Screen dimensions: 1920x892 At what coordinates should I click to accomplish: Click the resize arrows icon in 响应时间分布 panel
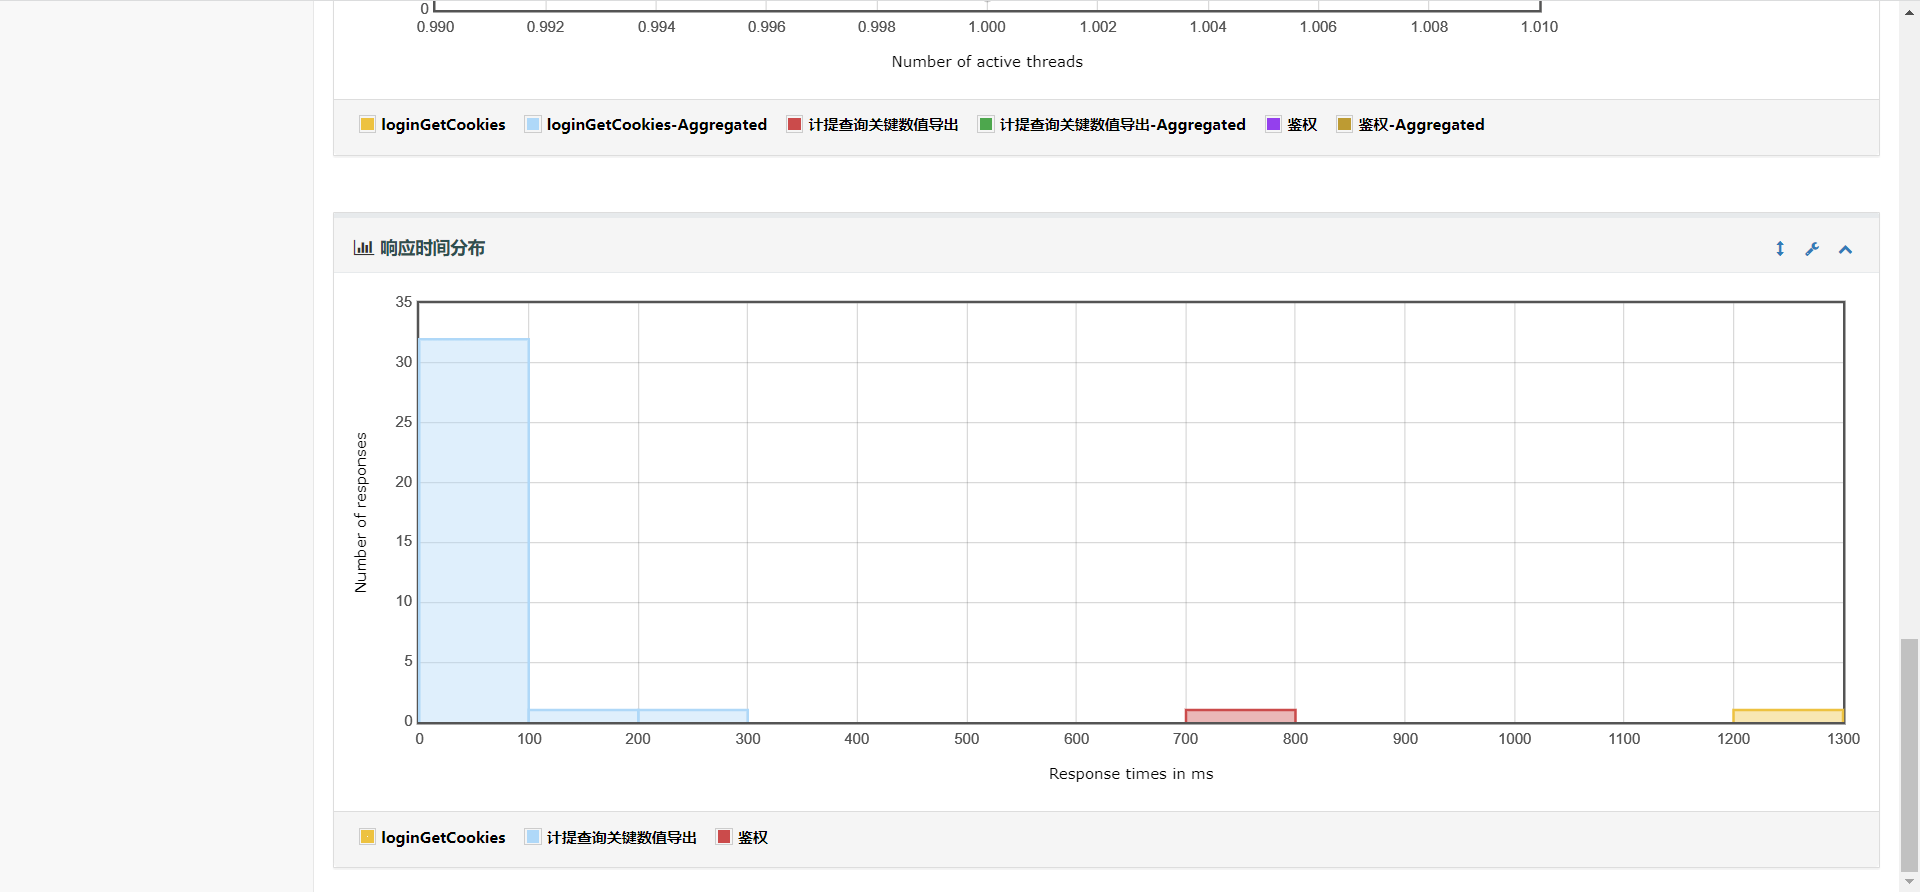click(x=1780, y=248)
